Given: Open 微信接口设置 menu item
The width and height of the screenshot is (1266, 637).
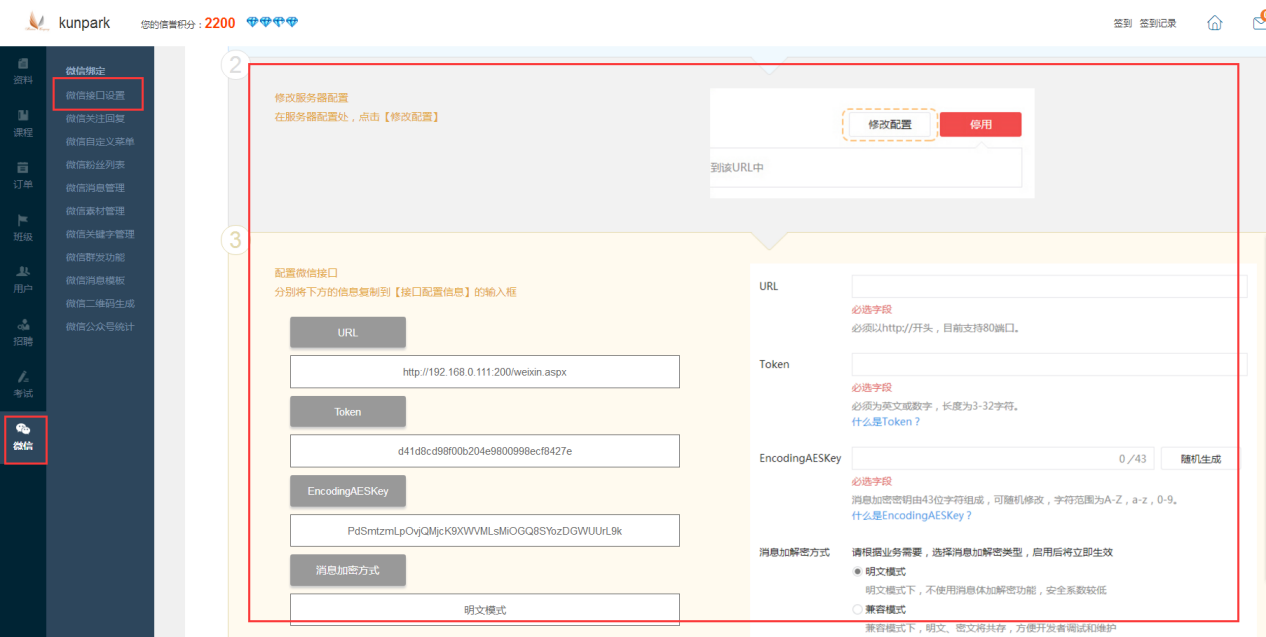Looking at the screenshot, I should click(x=95, y=95).
